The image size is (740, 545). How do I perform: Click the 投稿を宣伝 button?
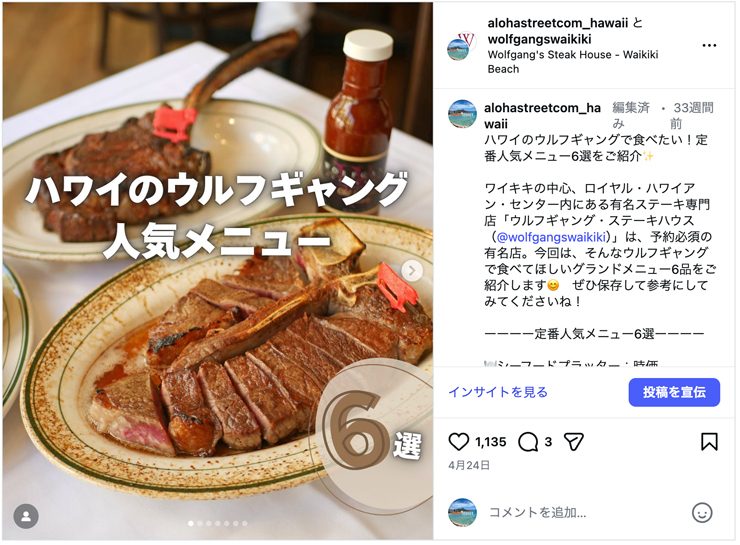674,392
